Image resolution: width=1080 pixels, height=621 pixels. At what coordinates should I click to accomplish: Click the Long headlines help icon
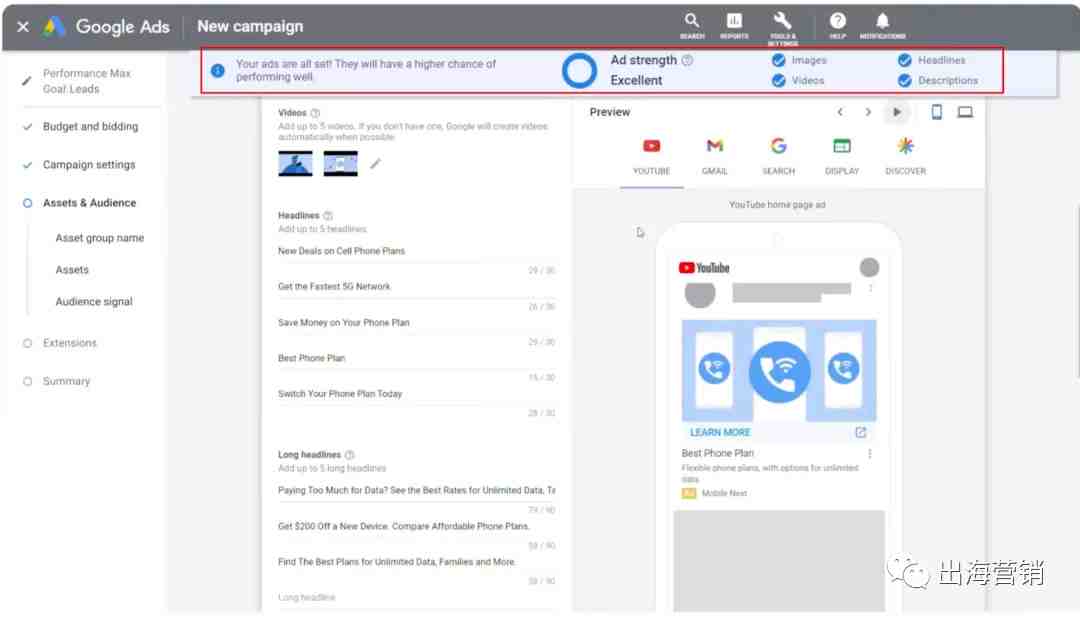tap(349, 455)
